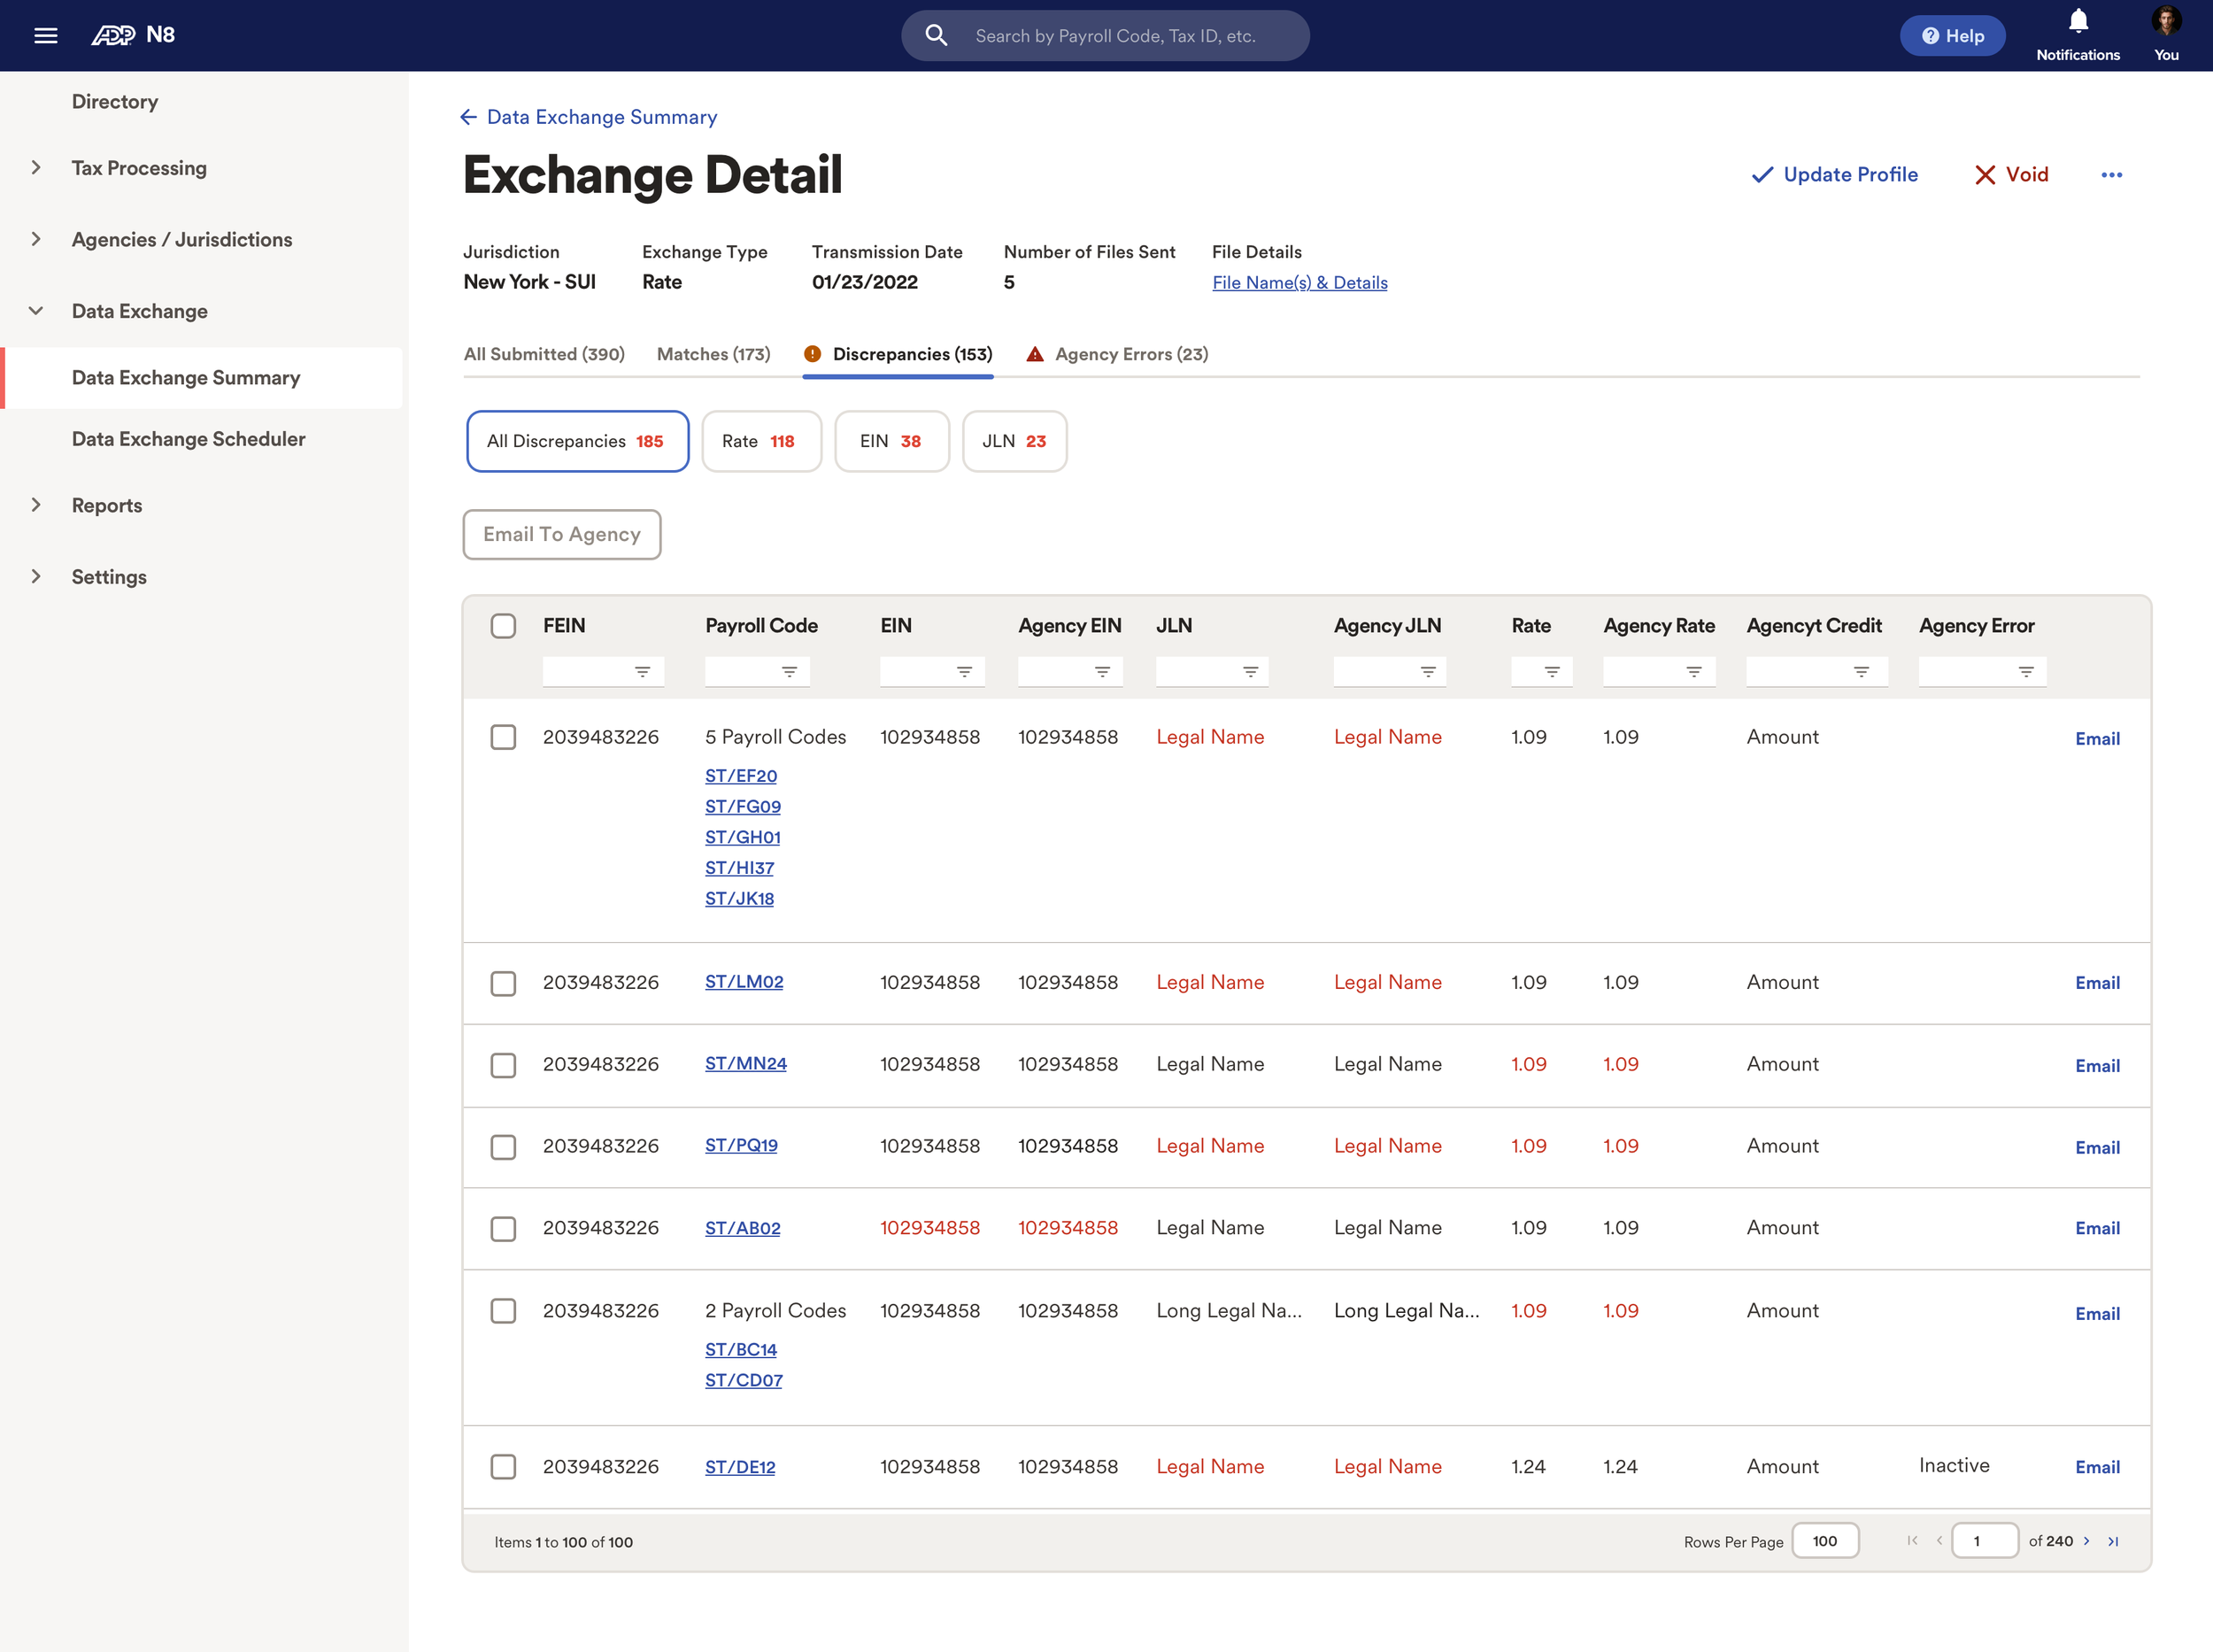The width and height of the screenshot is (2213, 1652).
Task: Check the row with payroll code ST/LM02
Action: (503, 983)
